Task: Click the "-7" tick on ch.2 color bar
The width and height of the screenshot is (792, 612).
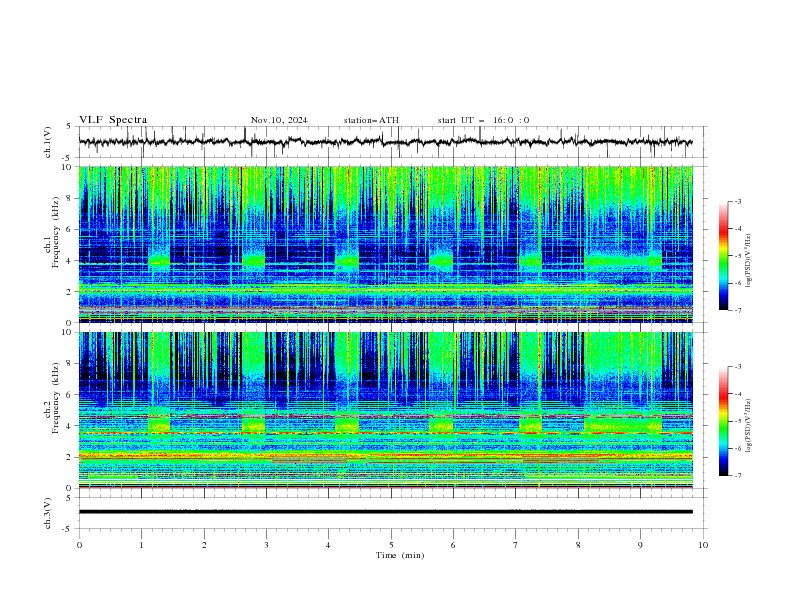Action: [737, 476]
